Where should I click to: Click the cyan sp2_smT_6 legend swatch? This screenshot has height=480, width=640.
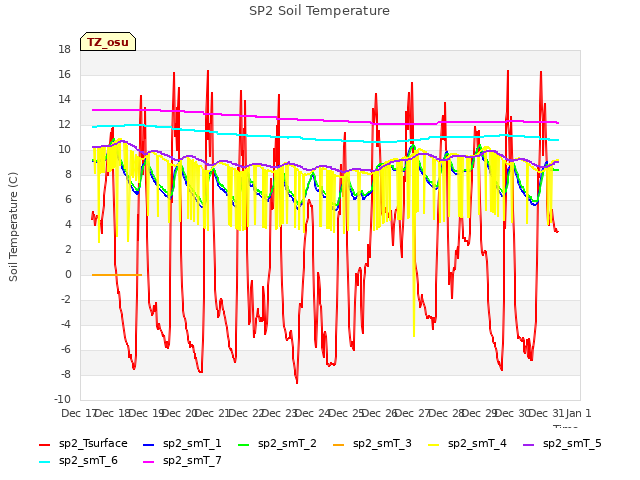point(44,462)
